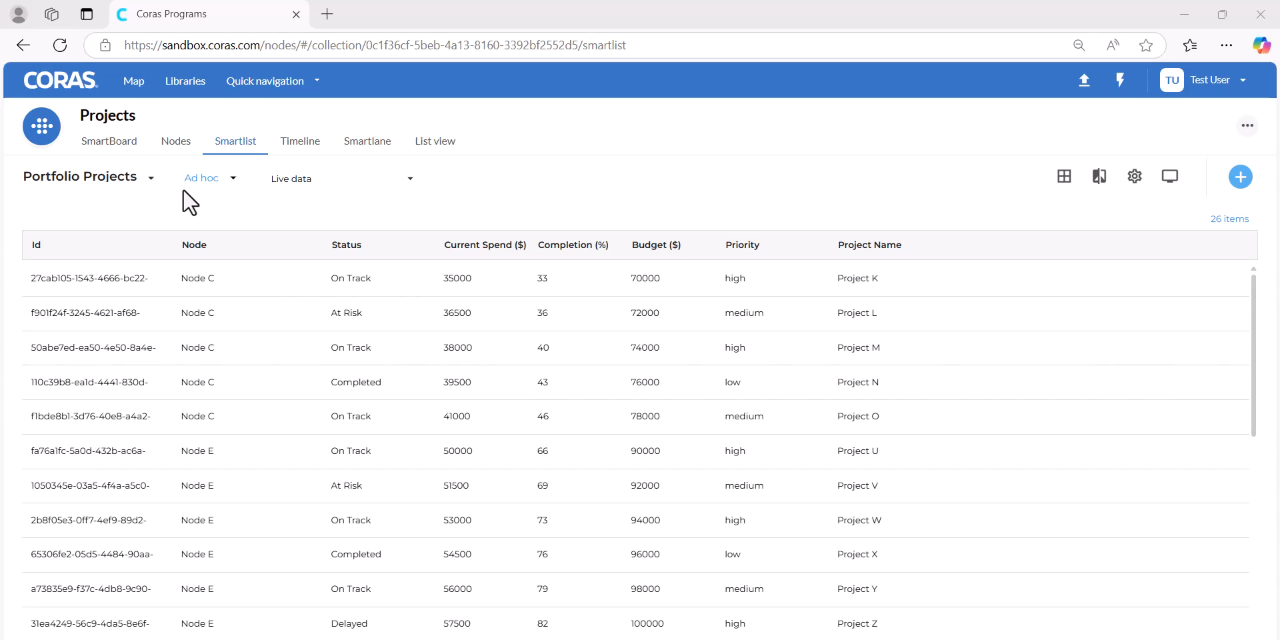The width and height of the screenshot is (1280, 640).
Task: Switch to the List view tab
Action: click(435, 141)
